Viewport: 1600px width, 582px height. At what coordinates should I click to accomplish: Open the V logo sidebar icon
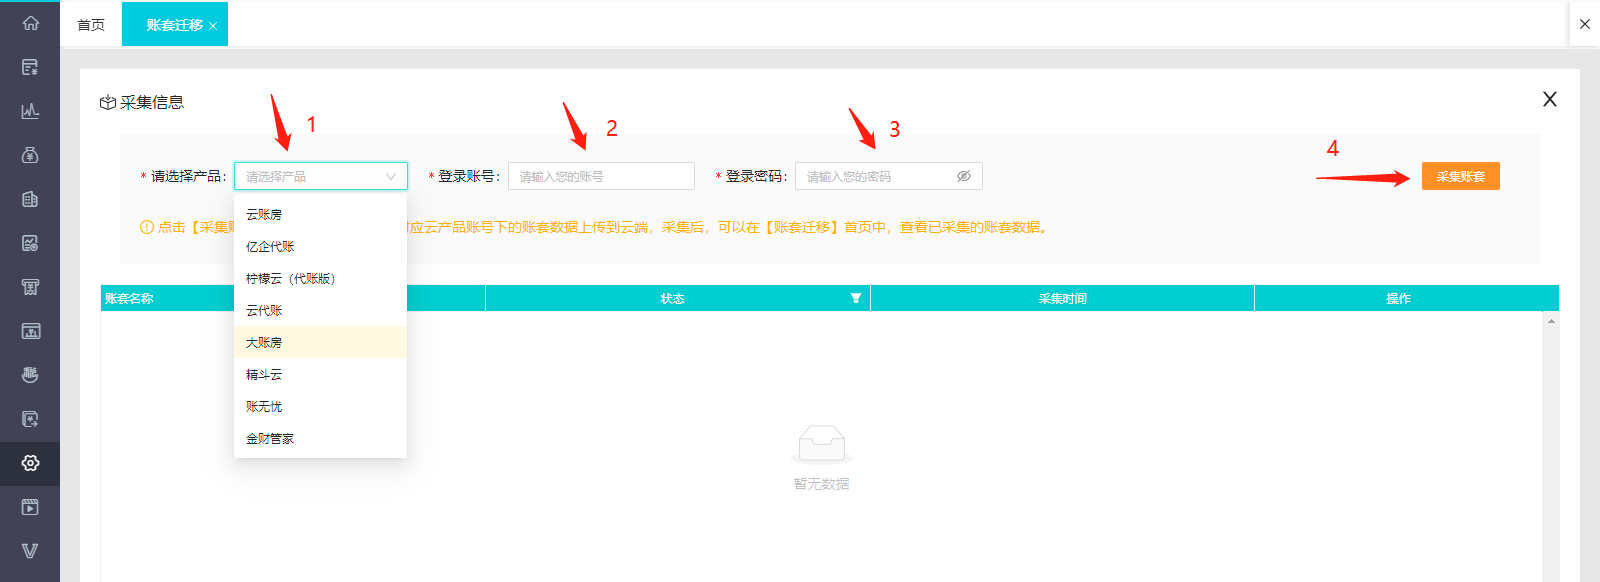[x=30, y=551]
